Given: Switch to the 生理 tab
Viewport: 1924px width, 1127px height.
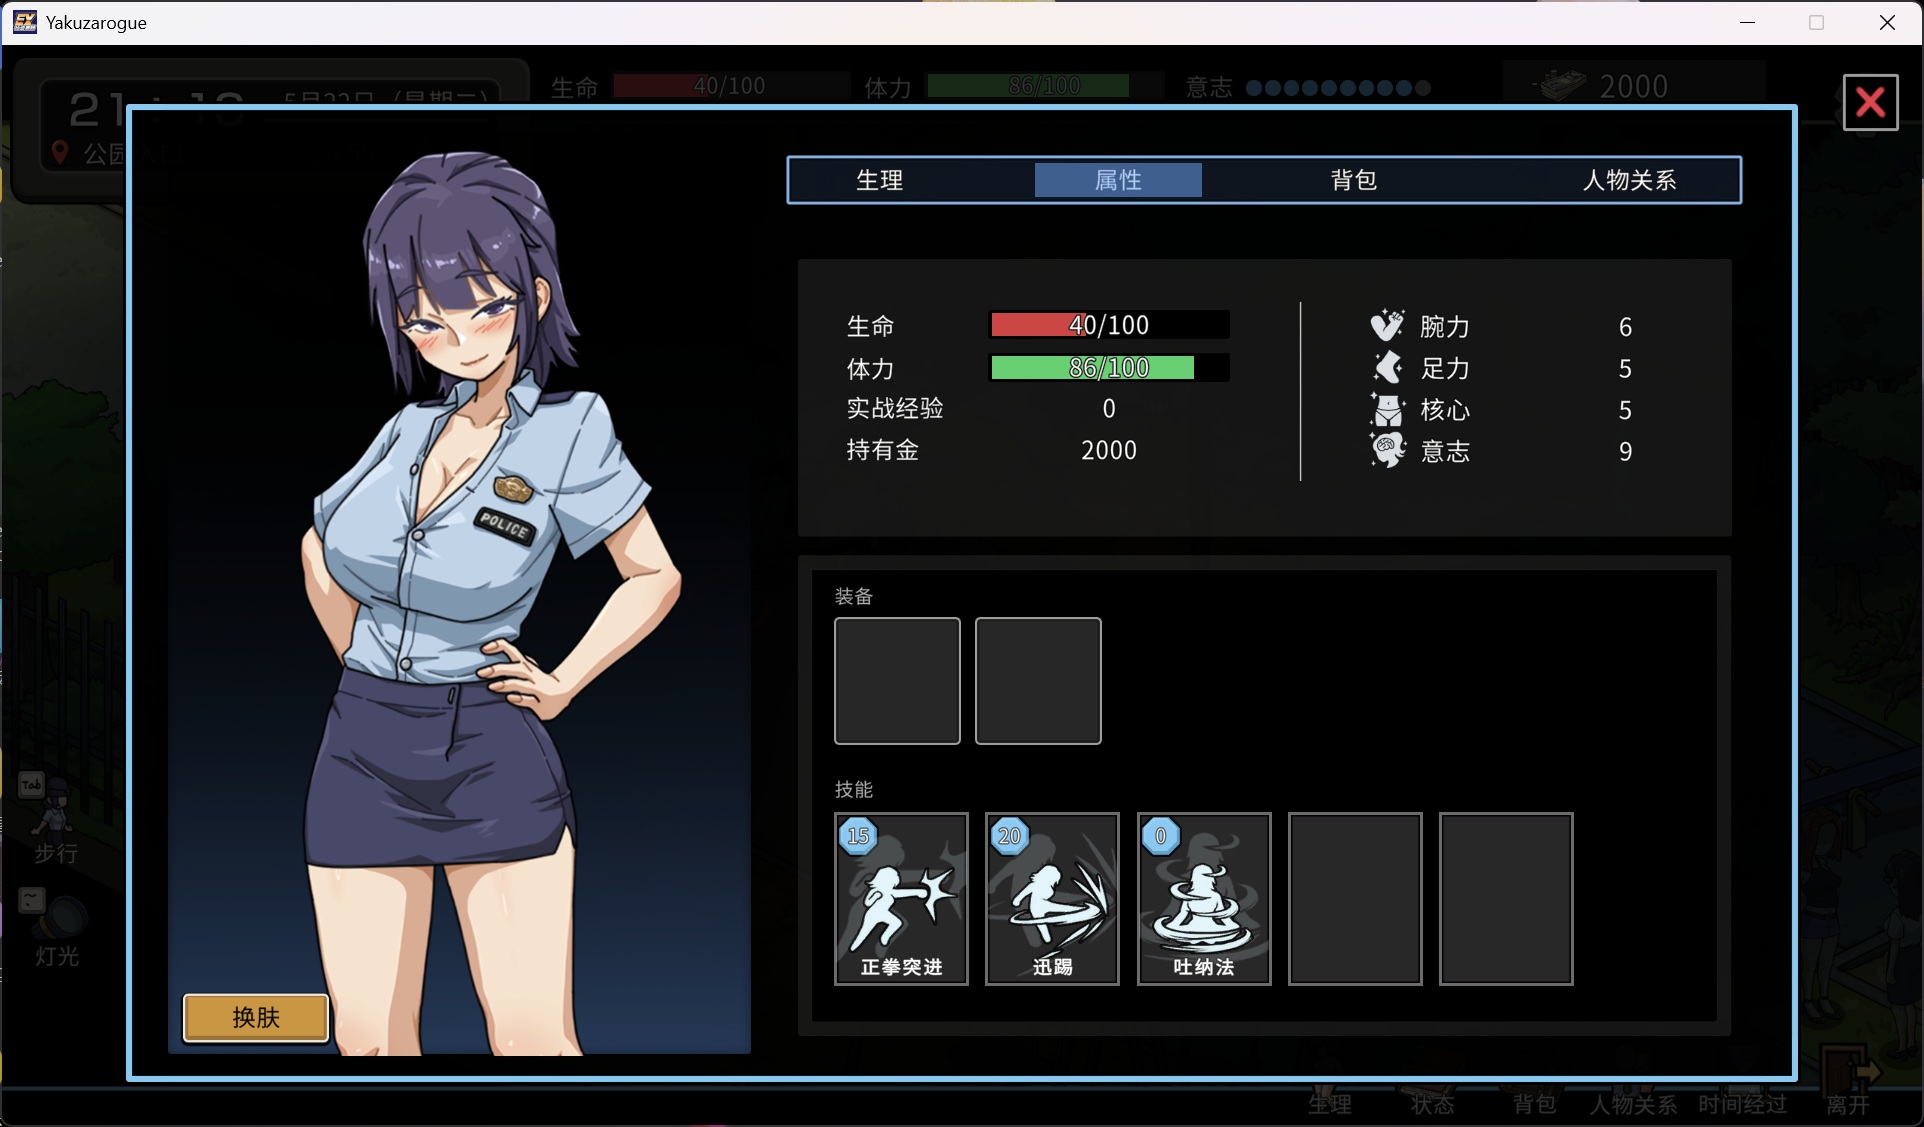Looking at the screenshot, I should 879,180.
